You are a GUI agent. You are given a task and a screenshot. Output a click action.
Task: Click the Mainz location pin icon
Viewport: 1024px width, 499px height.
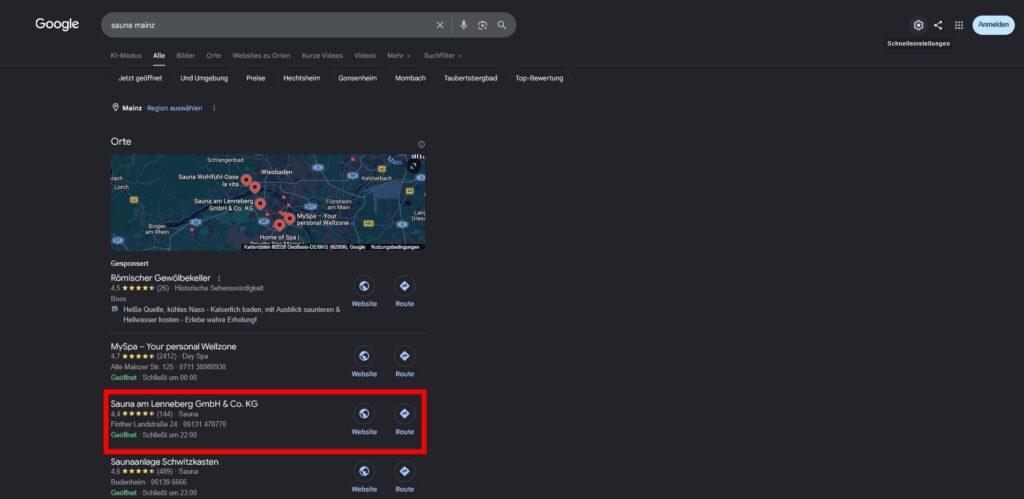(116, 108)
